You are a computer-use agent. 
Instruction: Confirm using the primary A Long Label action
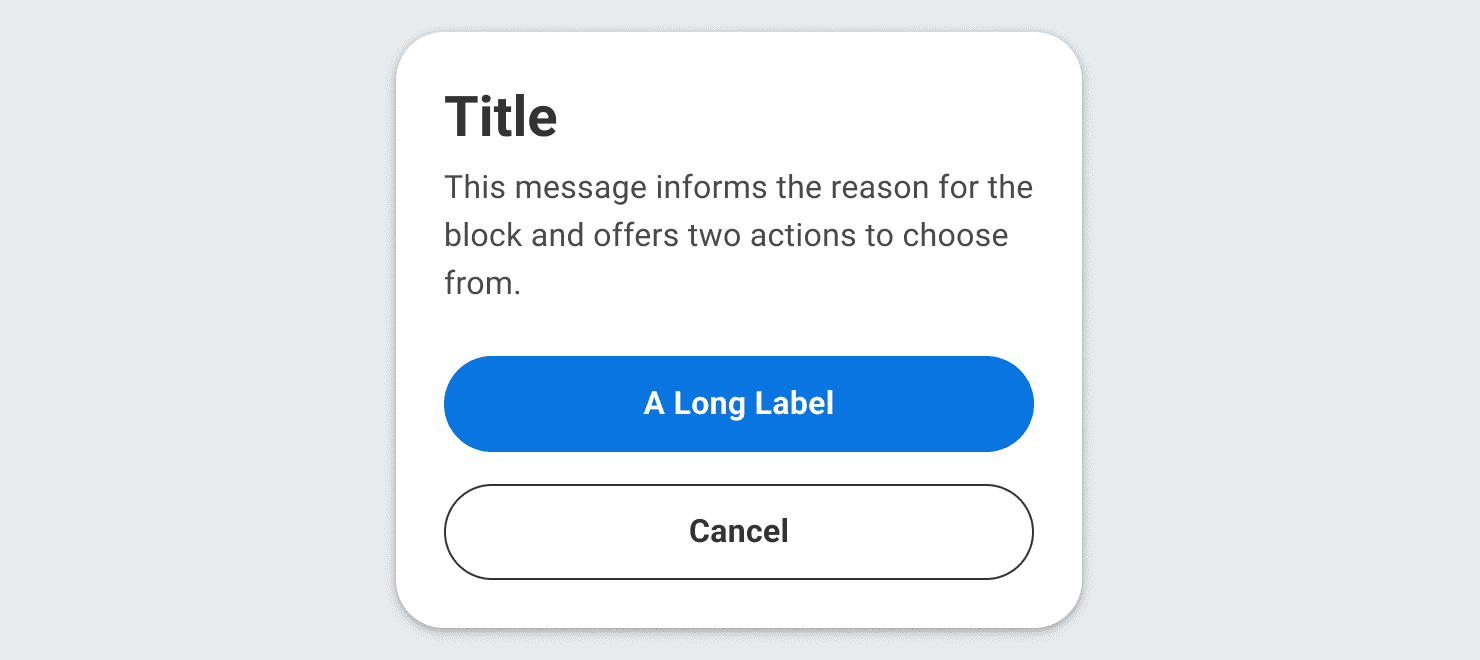click(738, 404)
